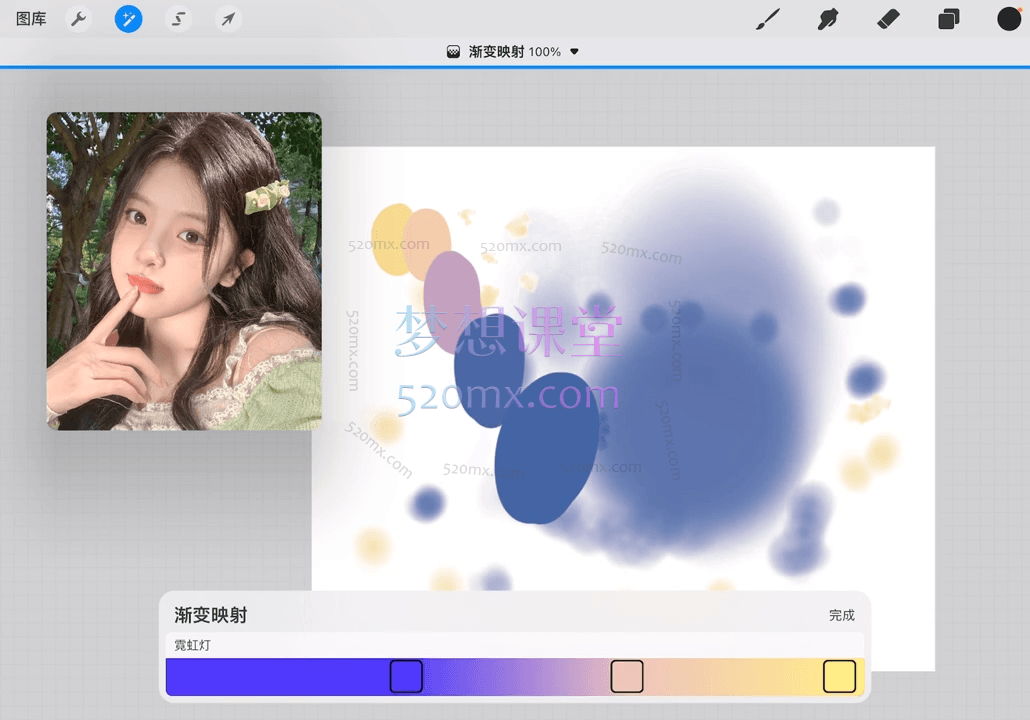Select the Selection tool
This screenshot has height=720, width=1030.
178,18
